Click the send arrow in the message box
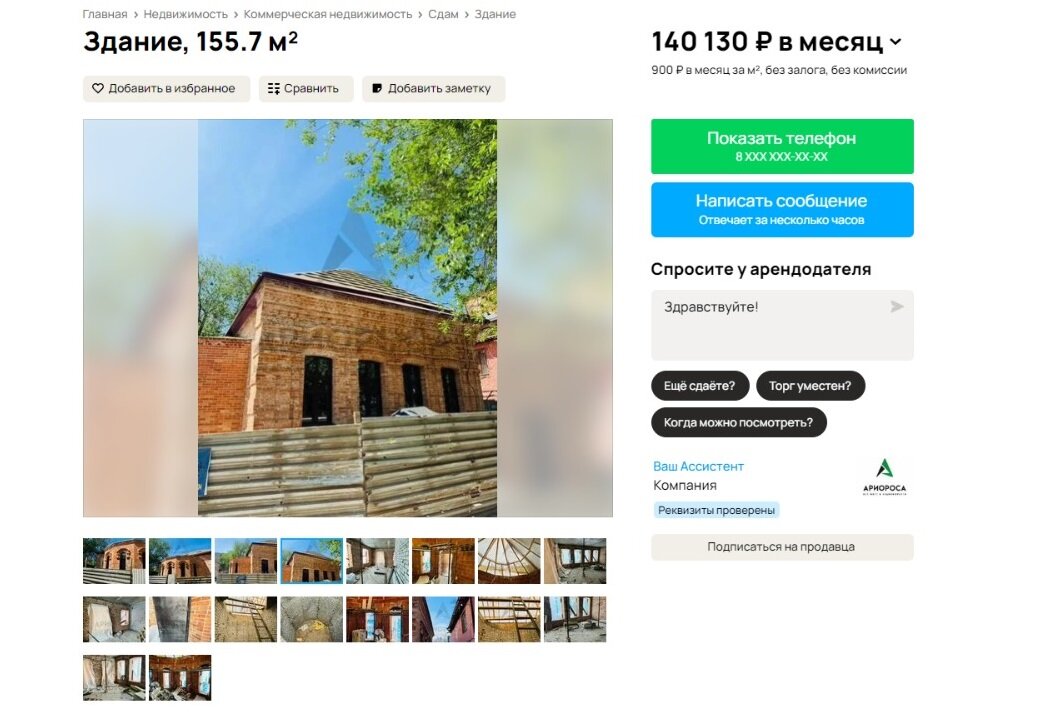Screen dimensions: 1044x714 point(897,306)
